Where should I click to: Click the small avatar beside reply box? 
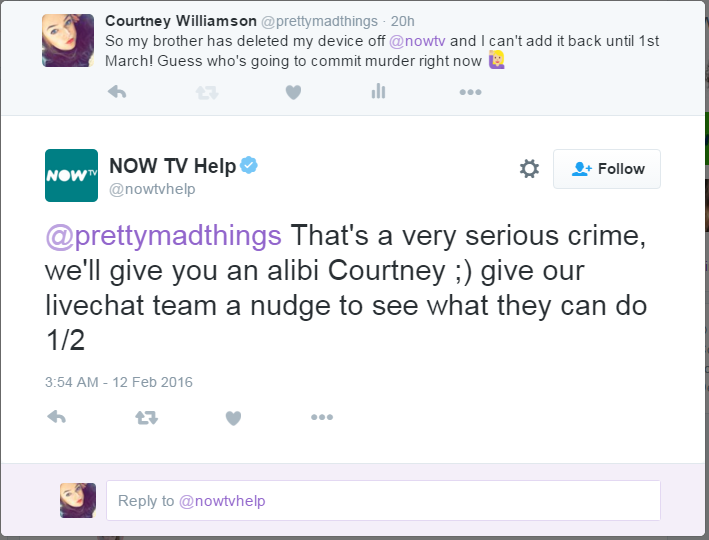(x=78, y=500)
